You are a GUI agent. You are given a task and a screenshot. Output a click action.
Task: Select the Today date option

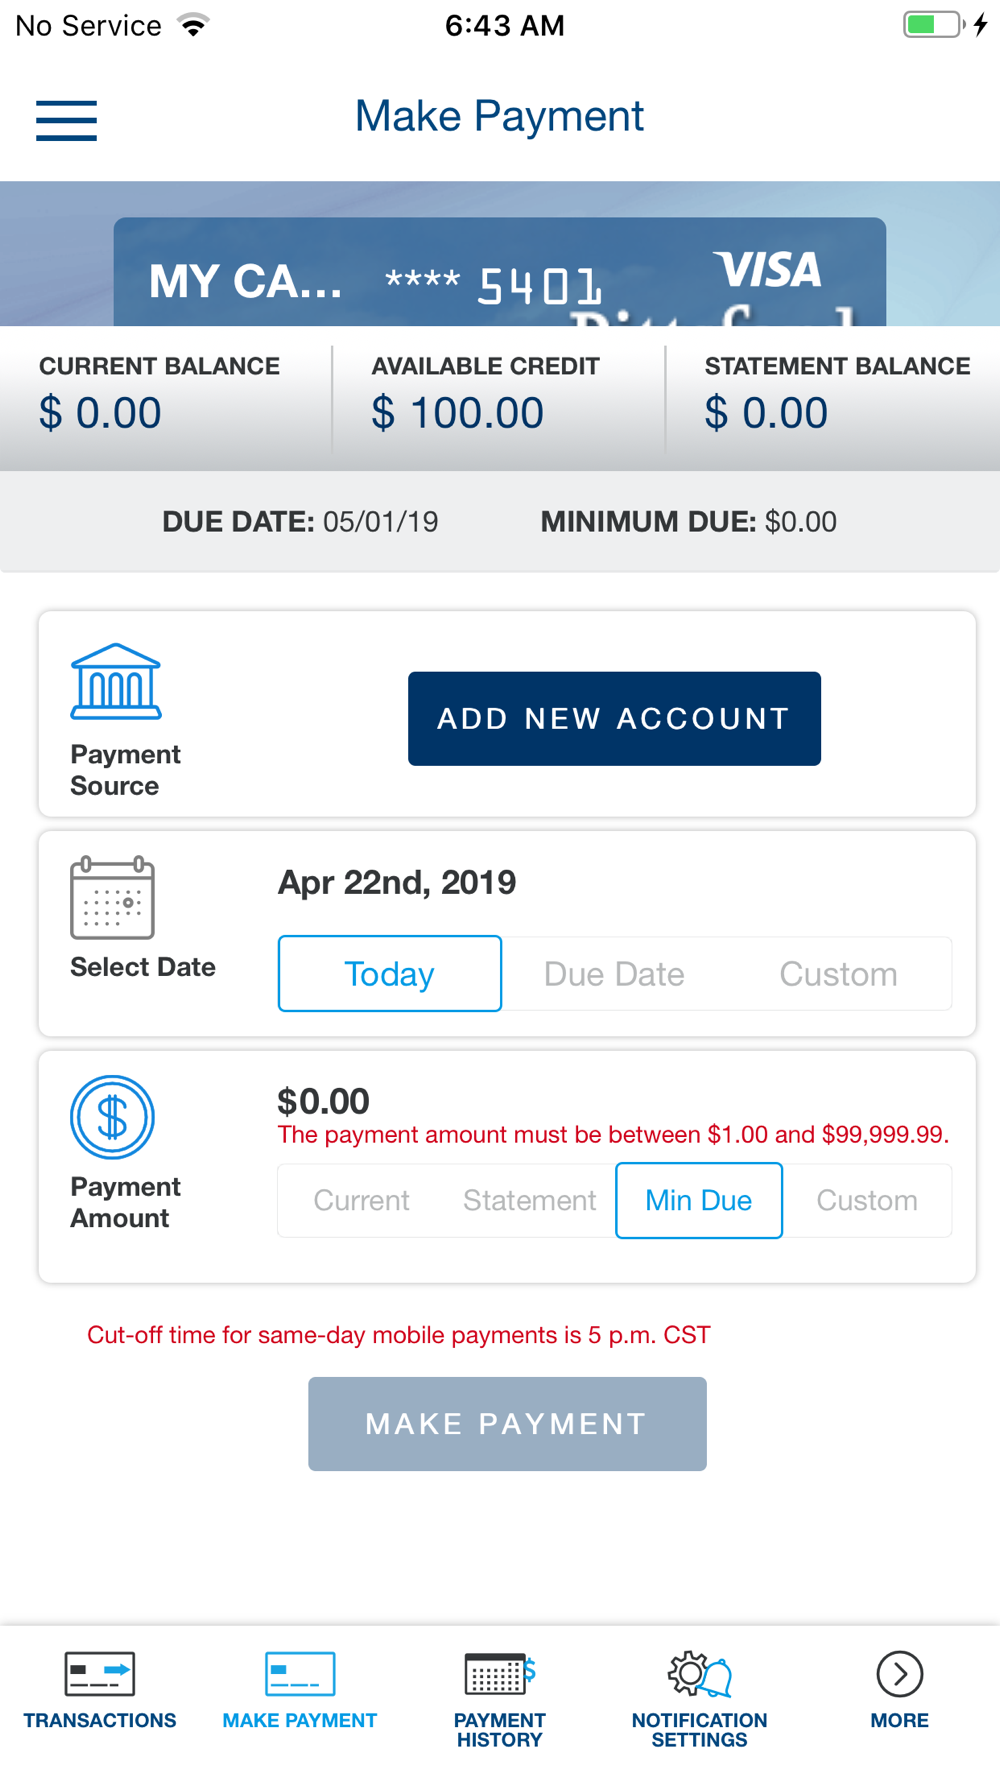pos(390,974)
